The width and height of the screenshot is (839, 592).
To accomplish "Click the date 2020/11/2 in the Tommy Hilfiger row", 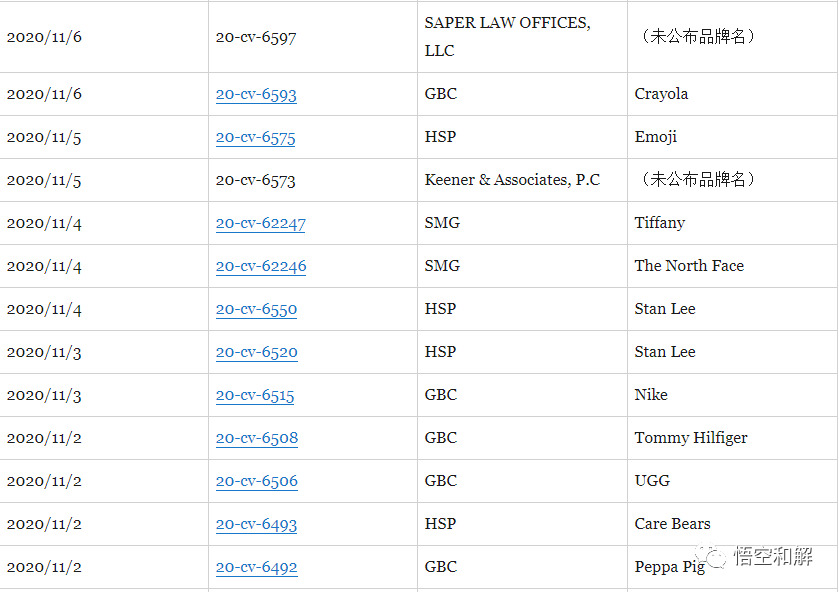I will (x=44, y=438).
